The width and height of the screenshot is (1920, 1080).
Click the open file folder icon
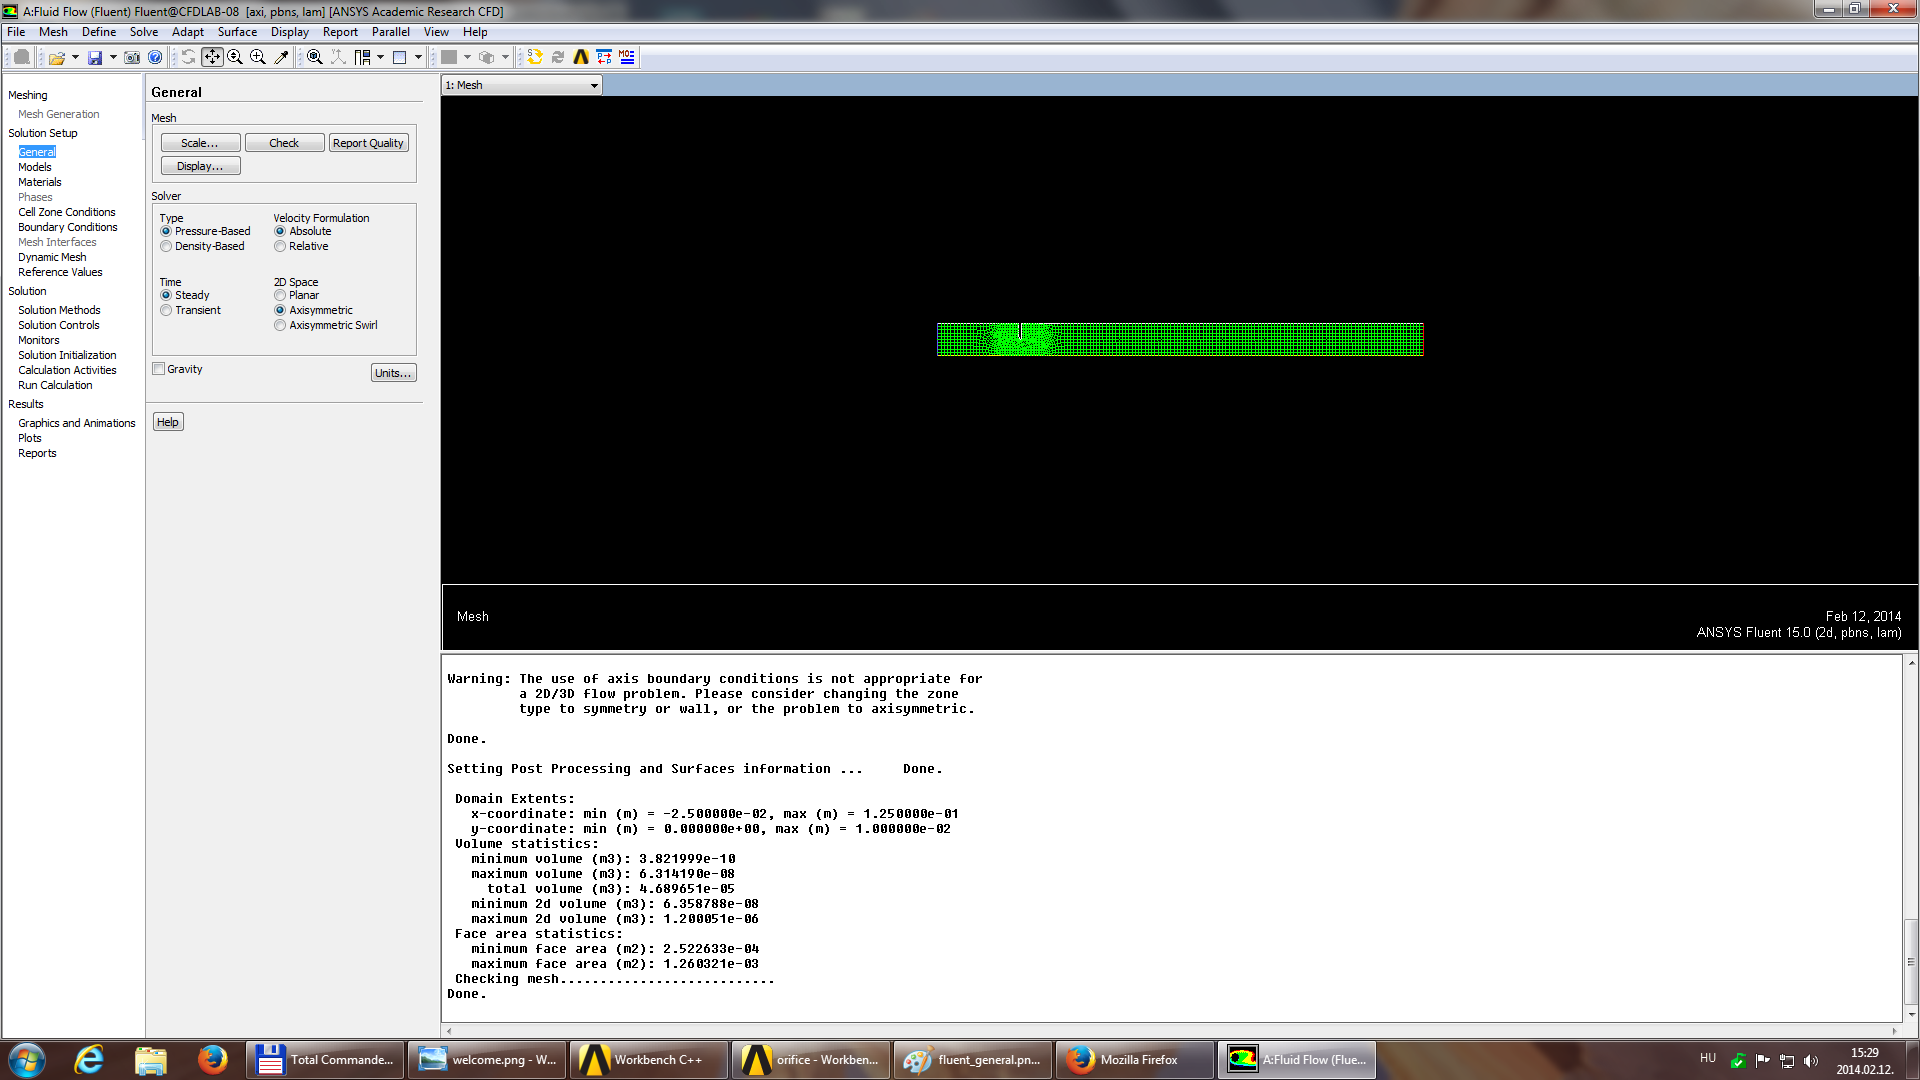pos(57,58)
